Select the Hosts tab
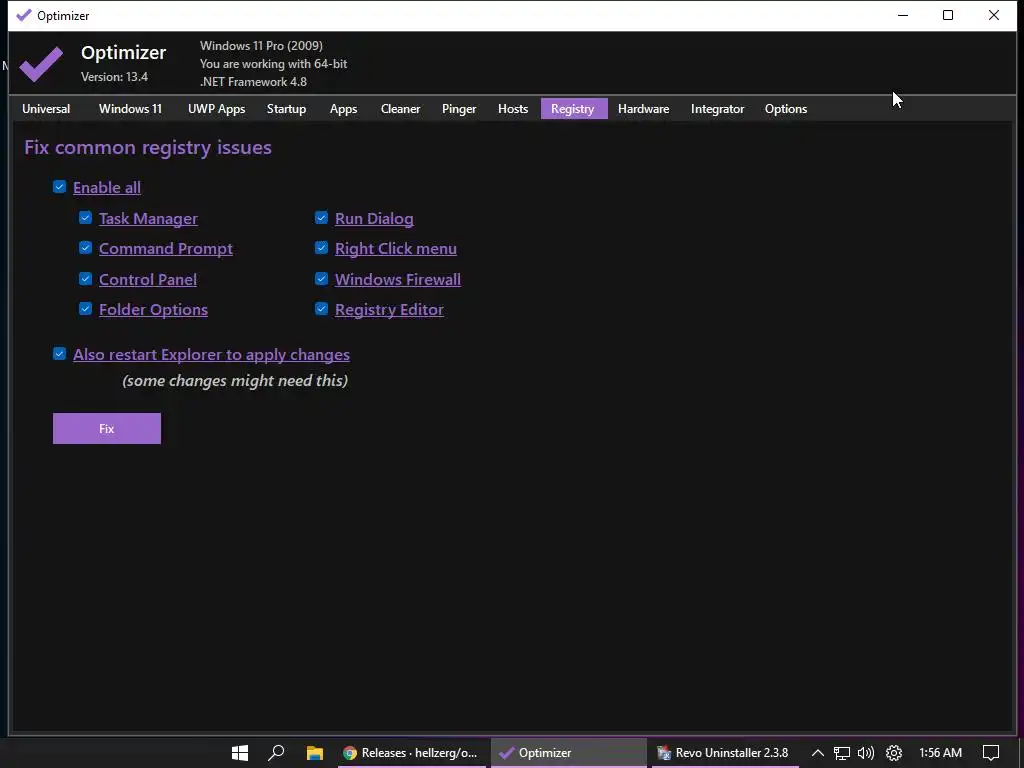The width and height of the screenshot is (1024, 768). [x=513, y=109]
